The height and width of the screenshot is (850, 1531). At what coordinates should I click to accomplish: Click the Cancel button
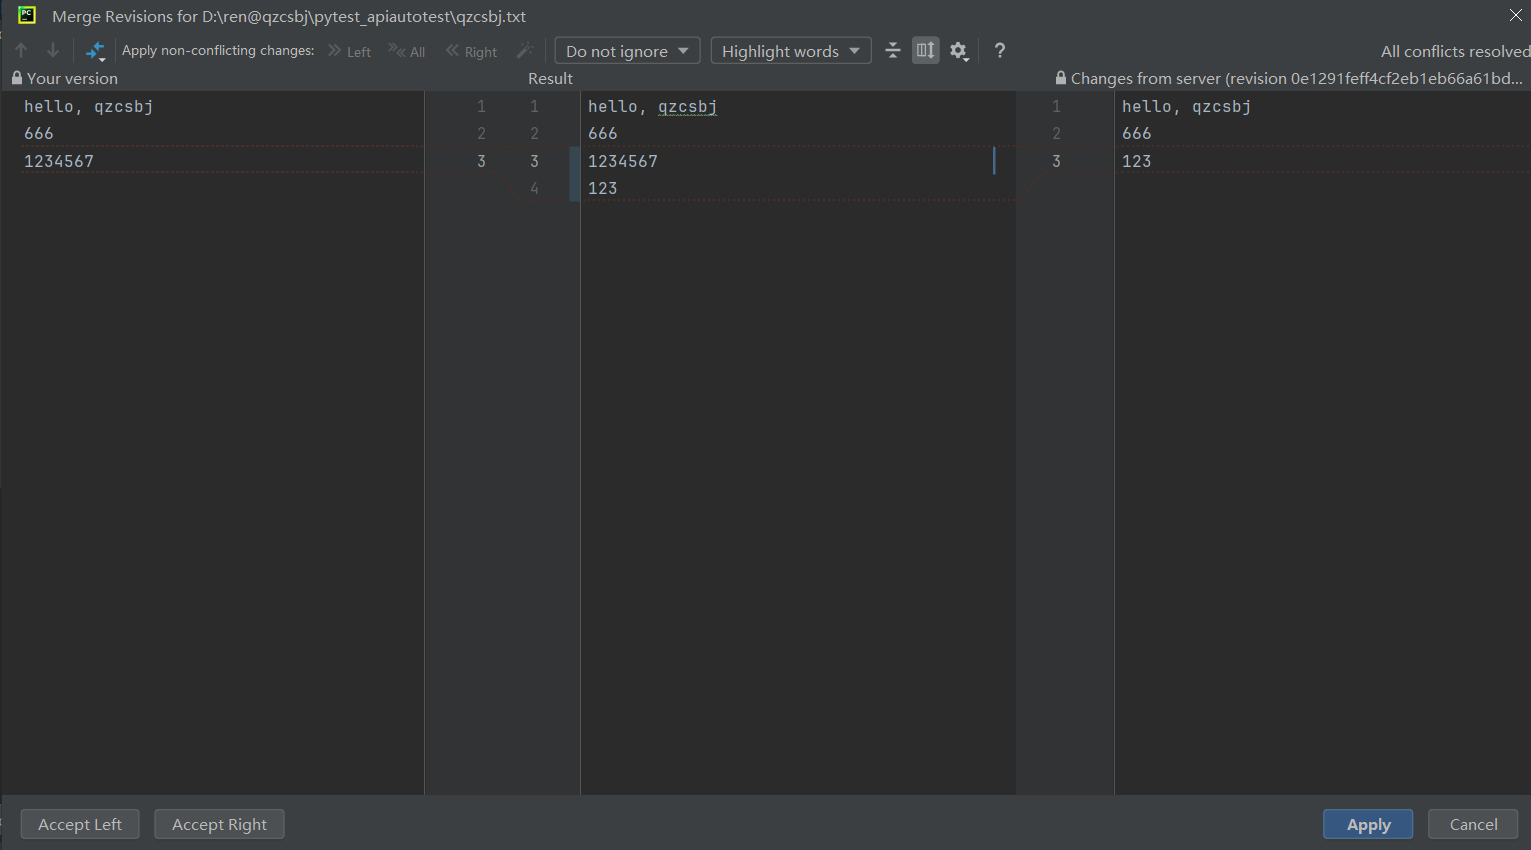pos(1473,824)
